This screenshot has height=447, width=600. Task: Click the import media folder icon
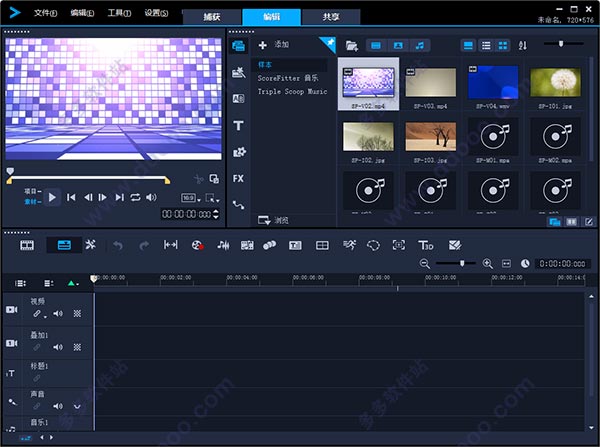[x=351, y=45]
